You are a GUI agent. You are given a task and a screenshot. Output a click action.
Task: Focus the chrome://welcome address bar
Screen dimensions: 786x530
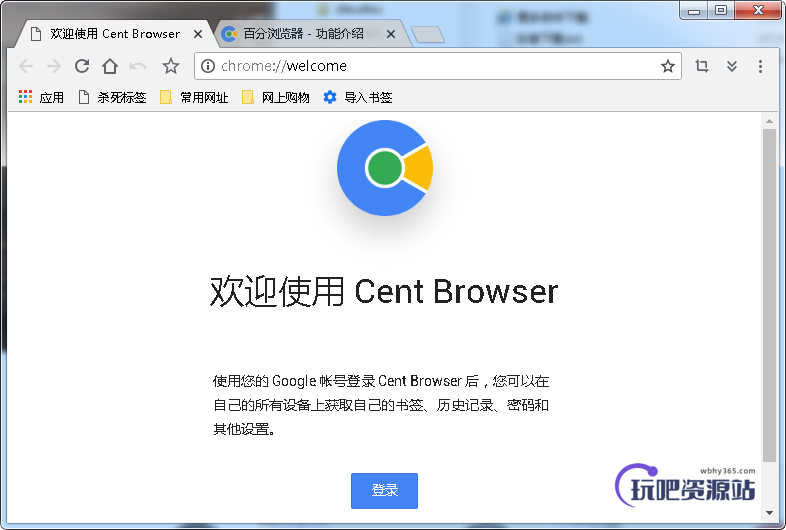(438, 66)
